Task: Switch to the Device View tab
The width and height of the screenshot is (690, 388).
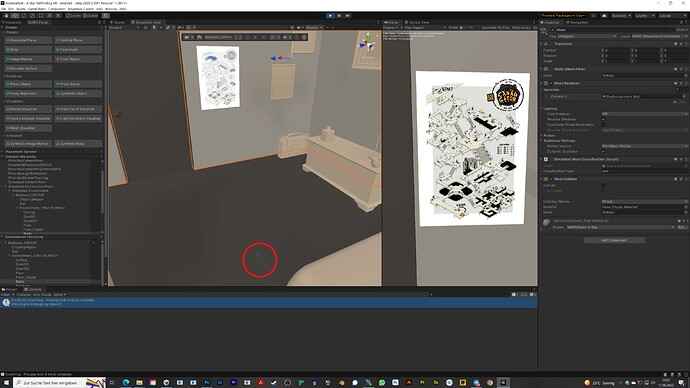Action: pos(417,22)
